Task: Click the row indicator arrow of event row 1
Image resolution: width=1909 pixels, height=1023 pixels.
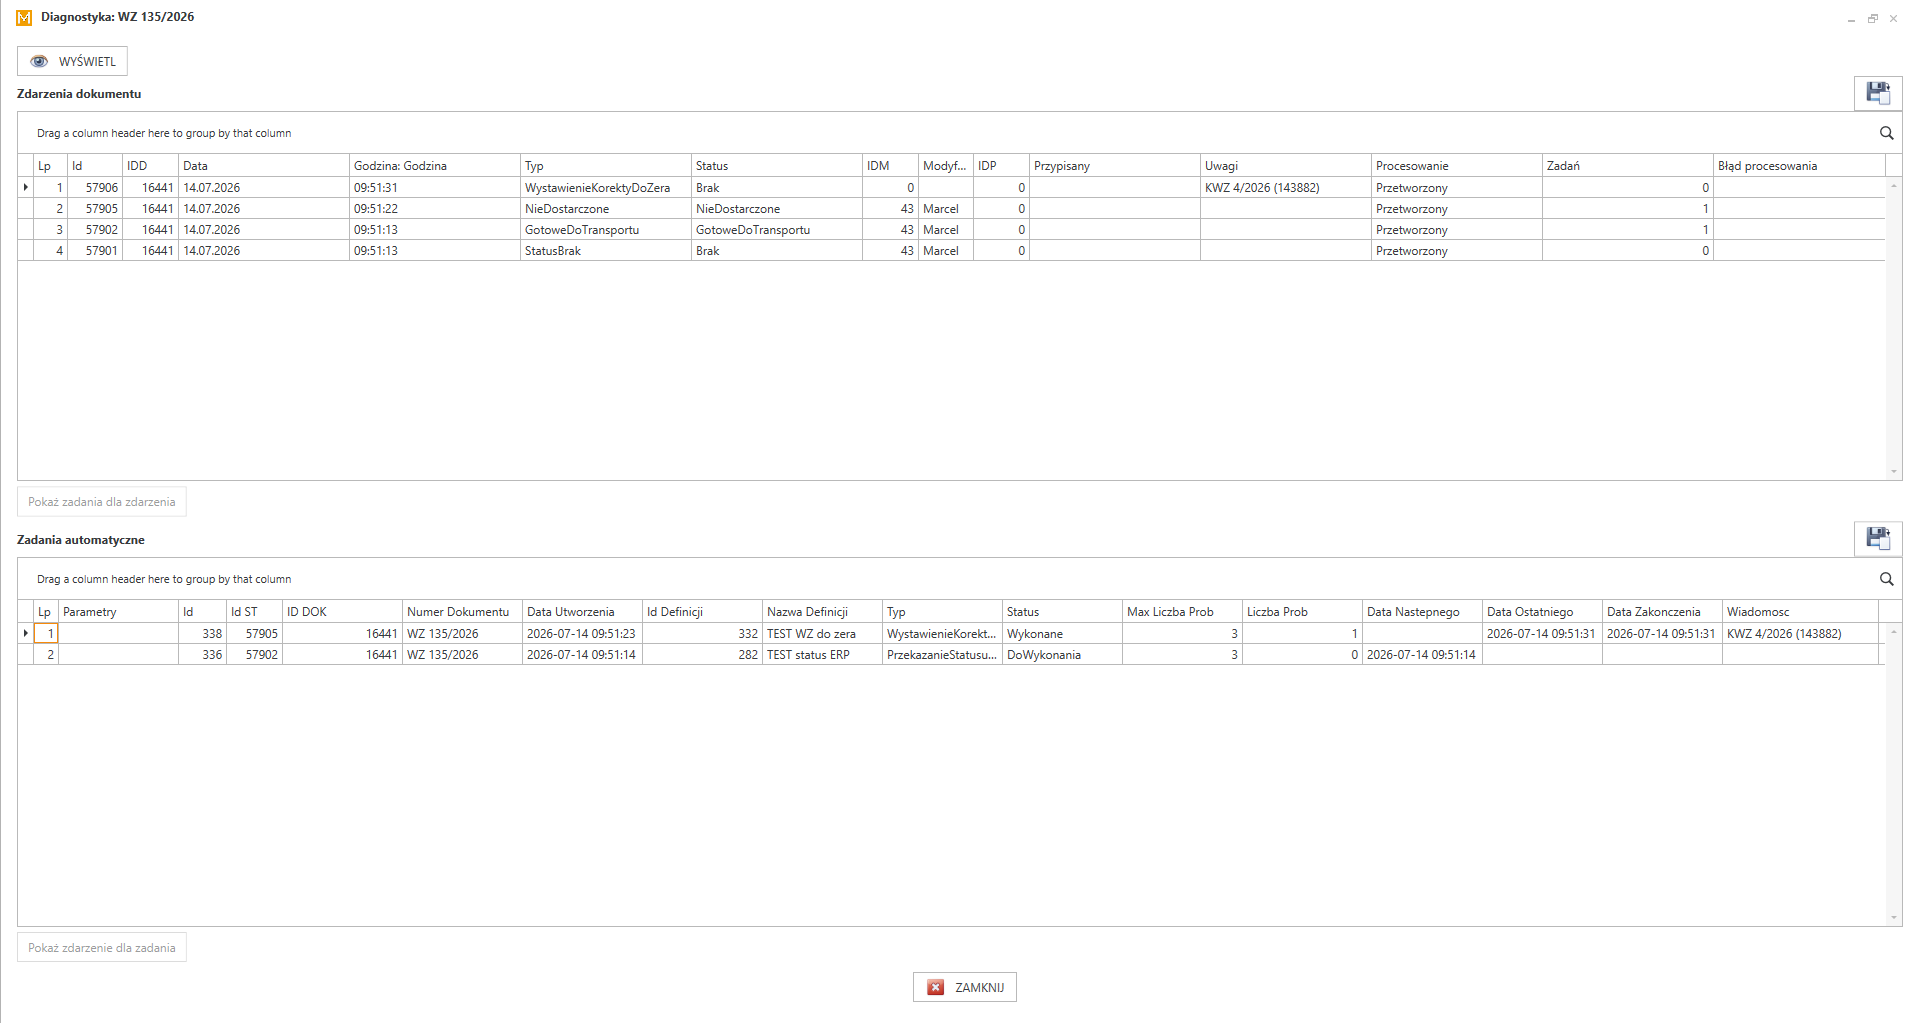Action: (x=26, y=188)
